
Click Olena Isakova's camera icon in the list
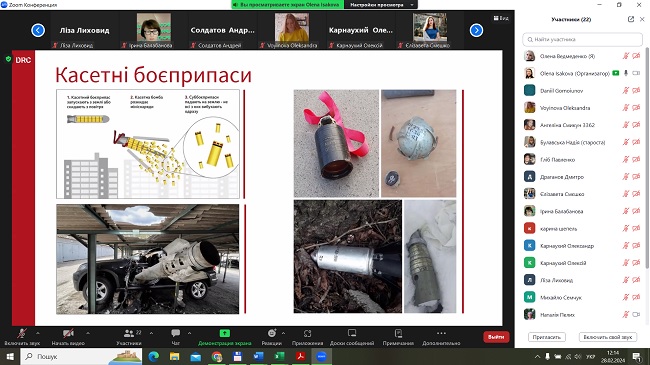point(636,73)
